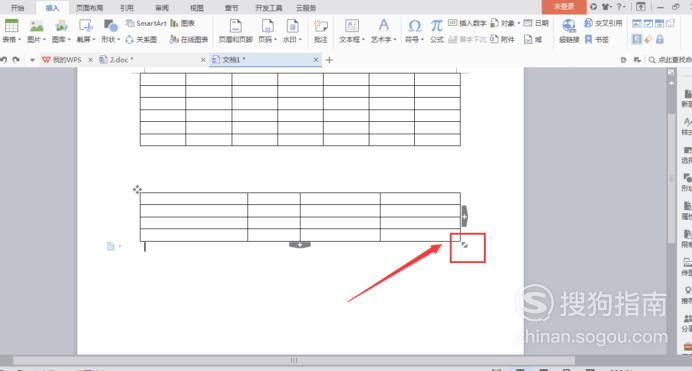
Task: Open 在线图表 online charts
Action: click(189, 40)
